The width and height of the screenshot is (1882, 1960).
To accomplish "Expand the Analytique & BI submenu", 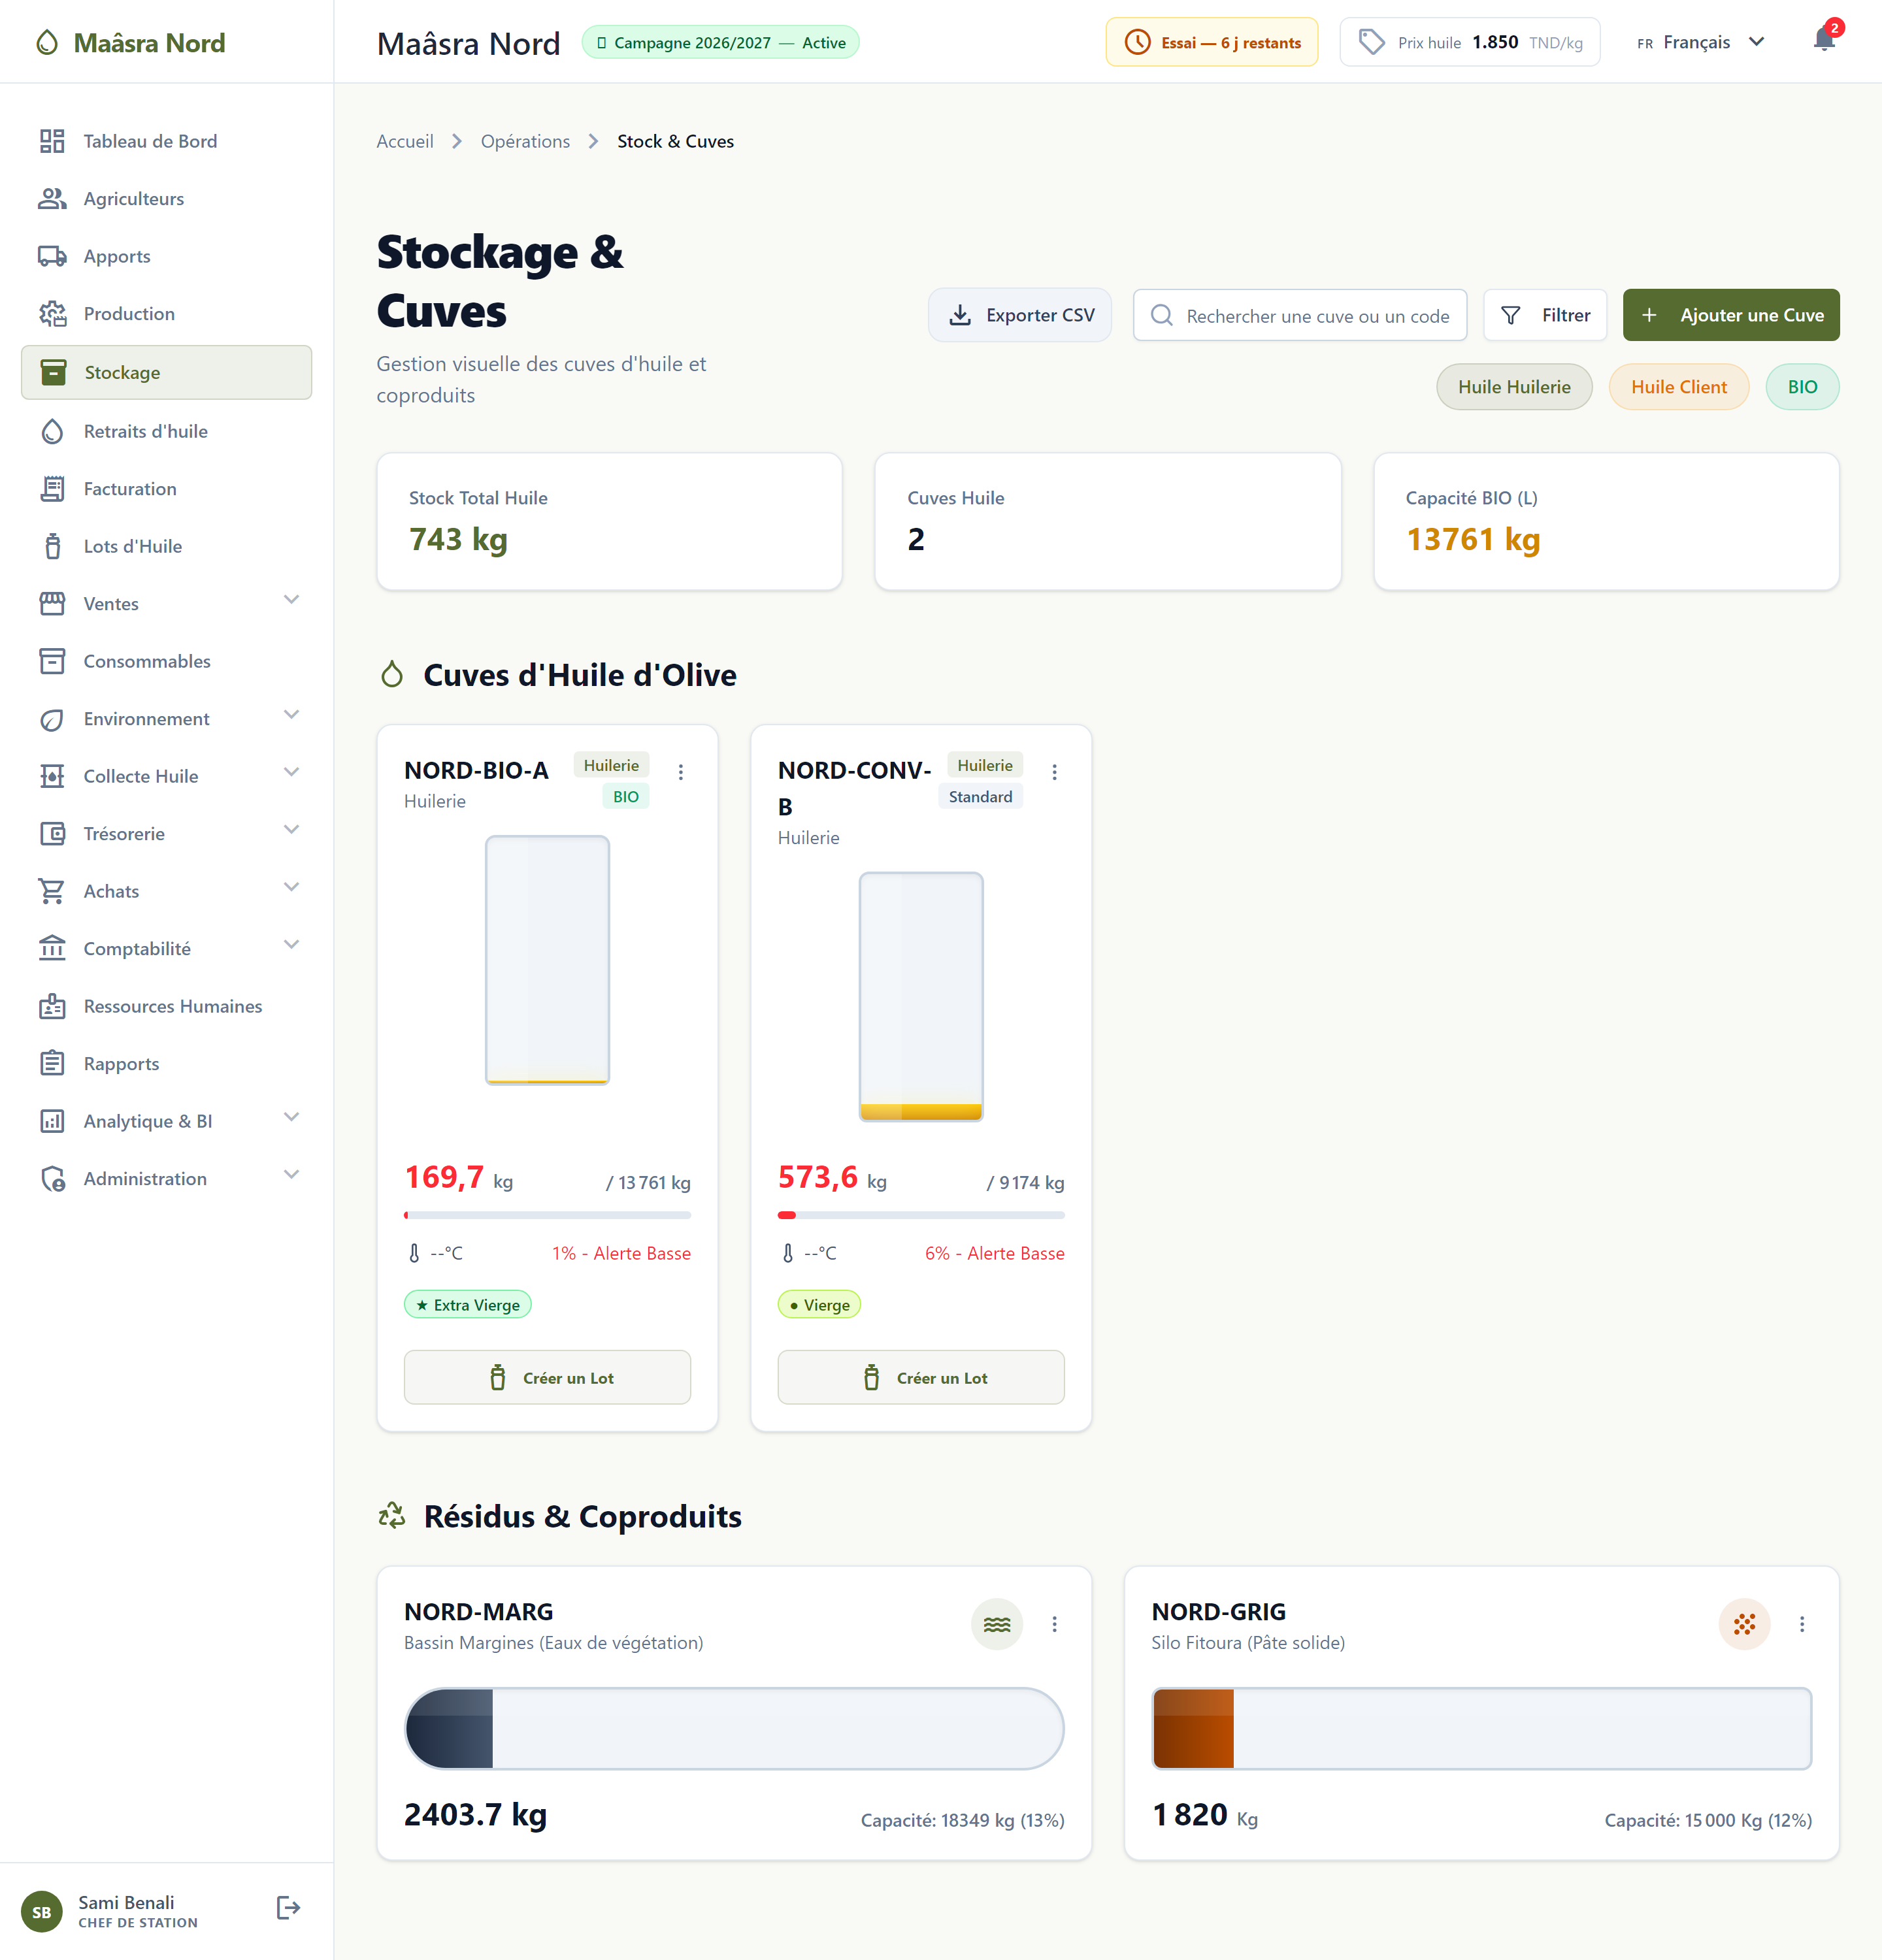I will click(x=291, y=1117).
